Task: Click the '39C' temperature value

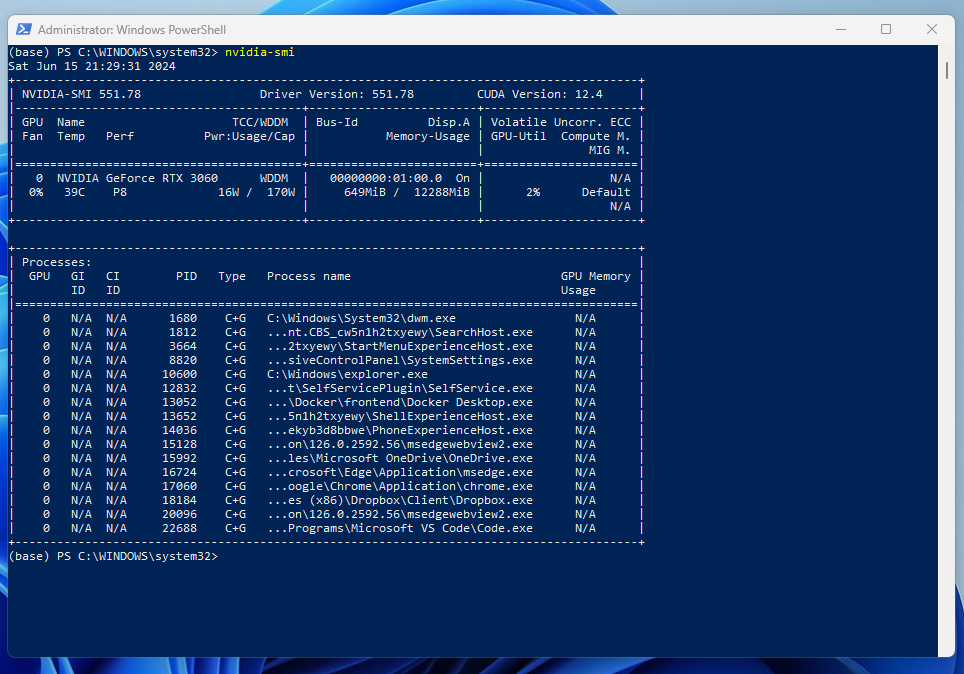Action: click(74, 192)
